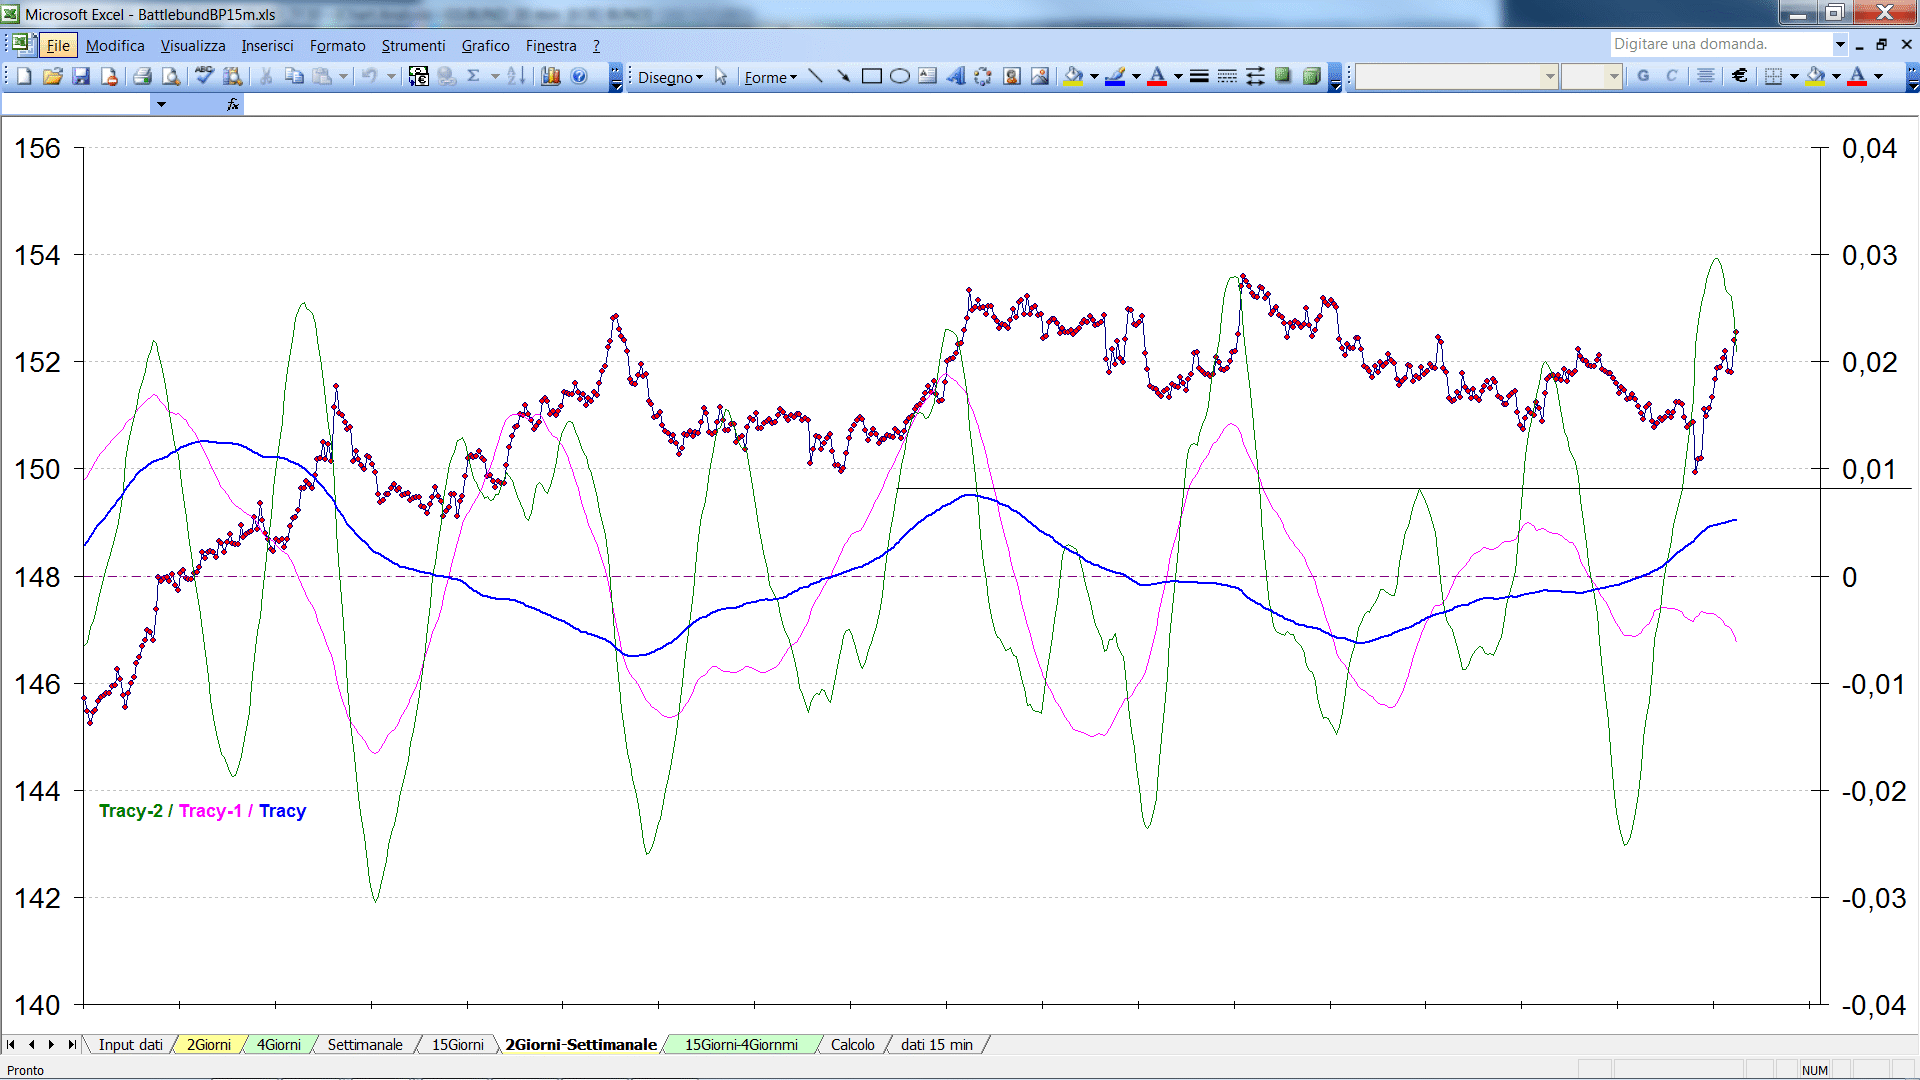This screenshot has width=1920, height=1080.
Task: Click the Euro conversion icon
Action: [419, 76]
